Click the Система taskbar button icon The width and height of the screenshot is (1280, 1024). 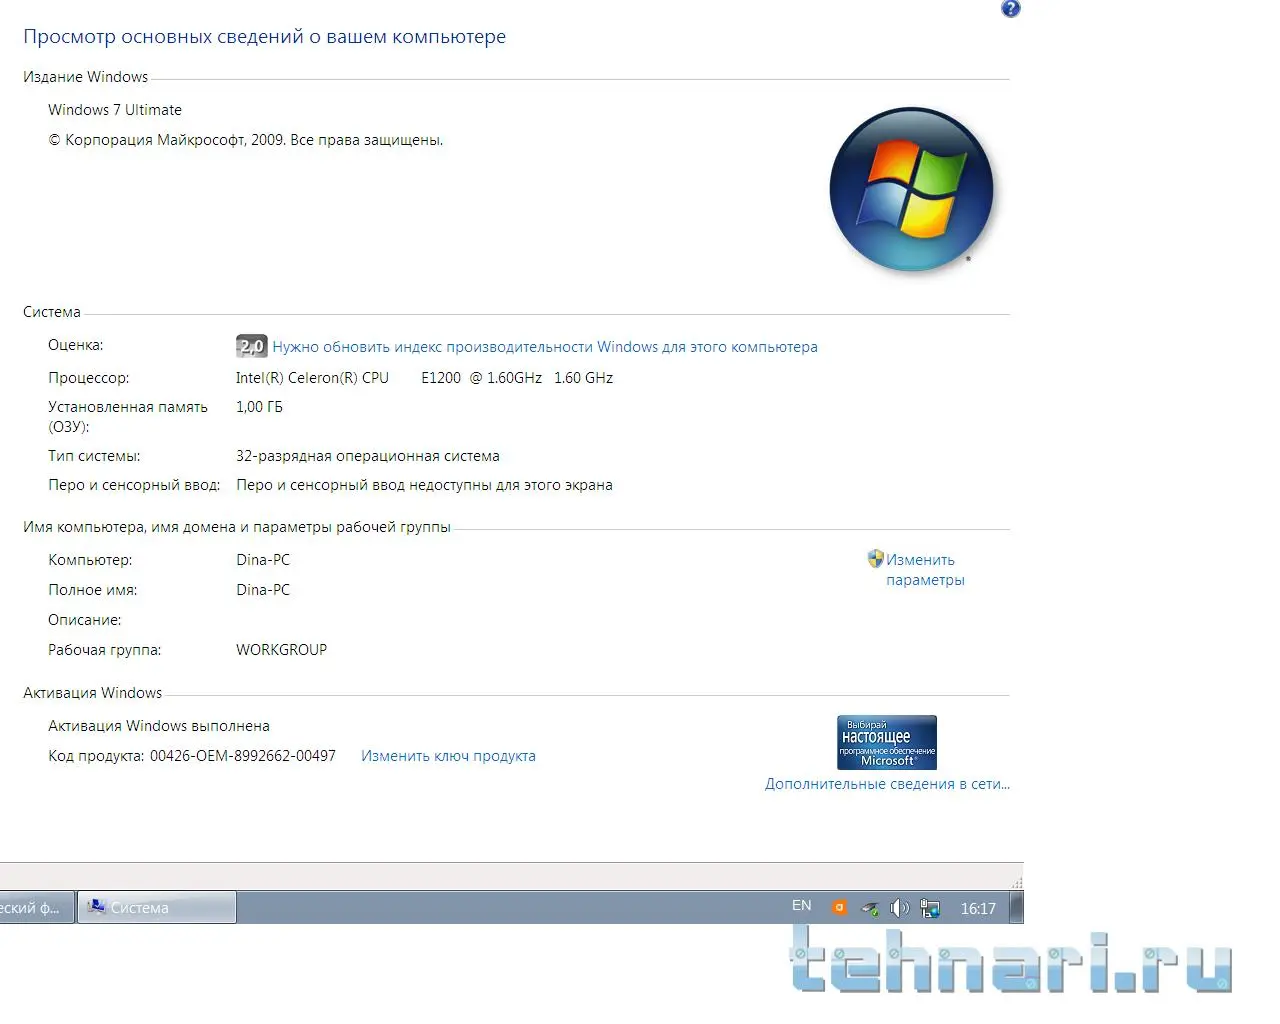96,907
